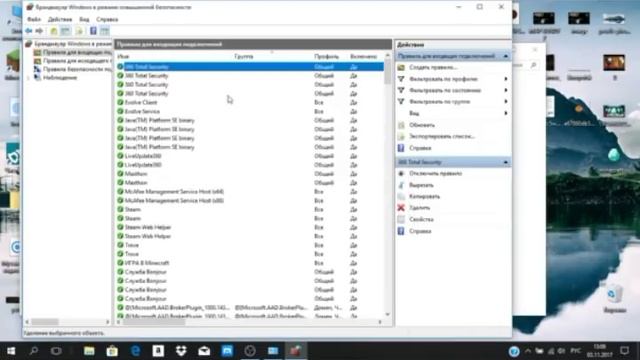The image size is (640, 360).
Task: Open taskbar Search magnifier
Action: pyautogui.click(x=34, y=351)
